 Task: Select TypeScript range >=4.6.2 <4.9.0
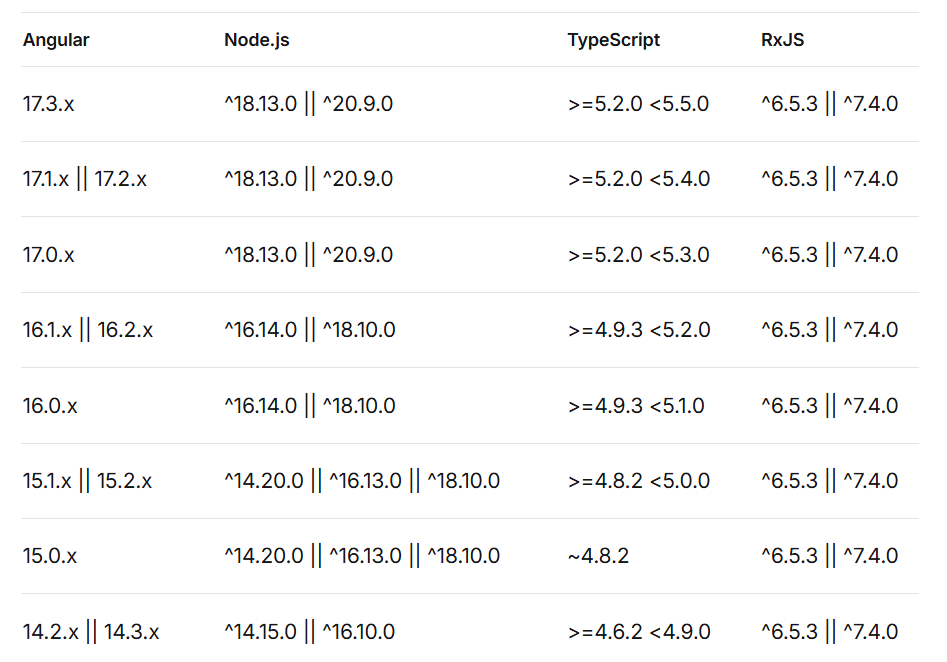[639, 632]
